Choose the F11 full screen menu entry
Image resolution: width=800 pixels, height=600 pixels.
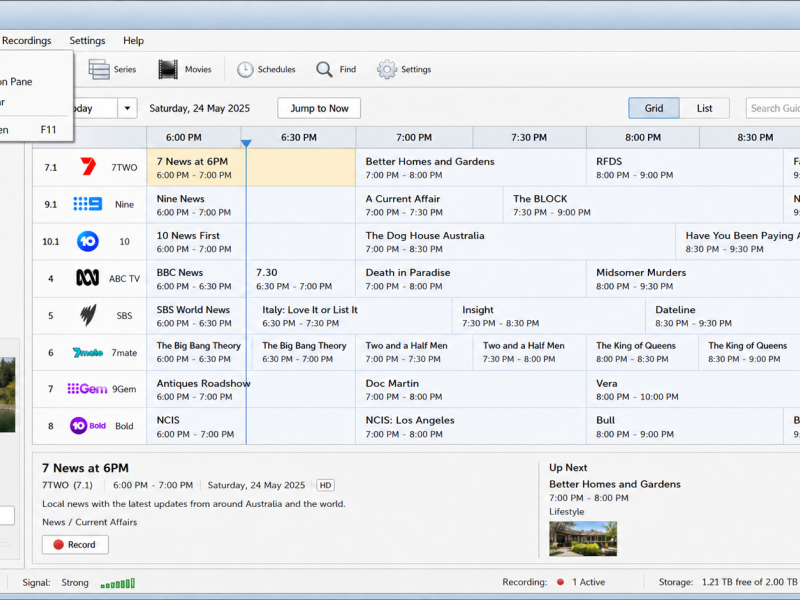pyautogui.click(x=34, y=130)
